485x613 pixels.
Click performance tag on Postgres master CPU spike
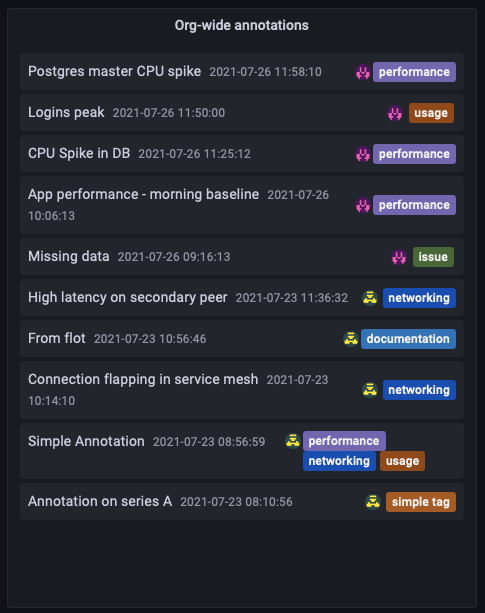(414, 72)
